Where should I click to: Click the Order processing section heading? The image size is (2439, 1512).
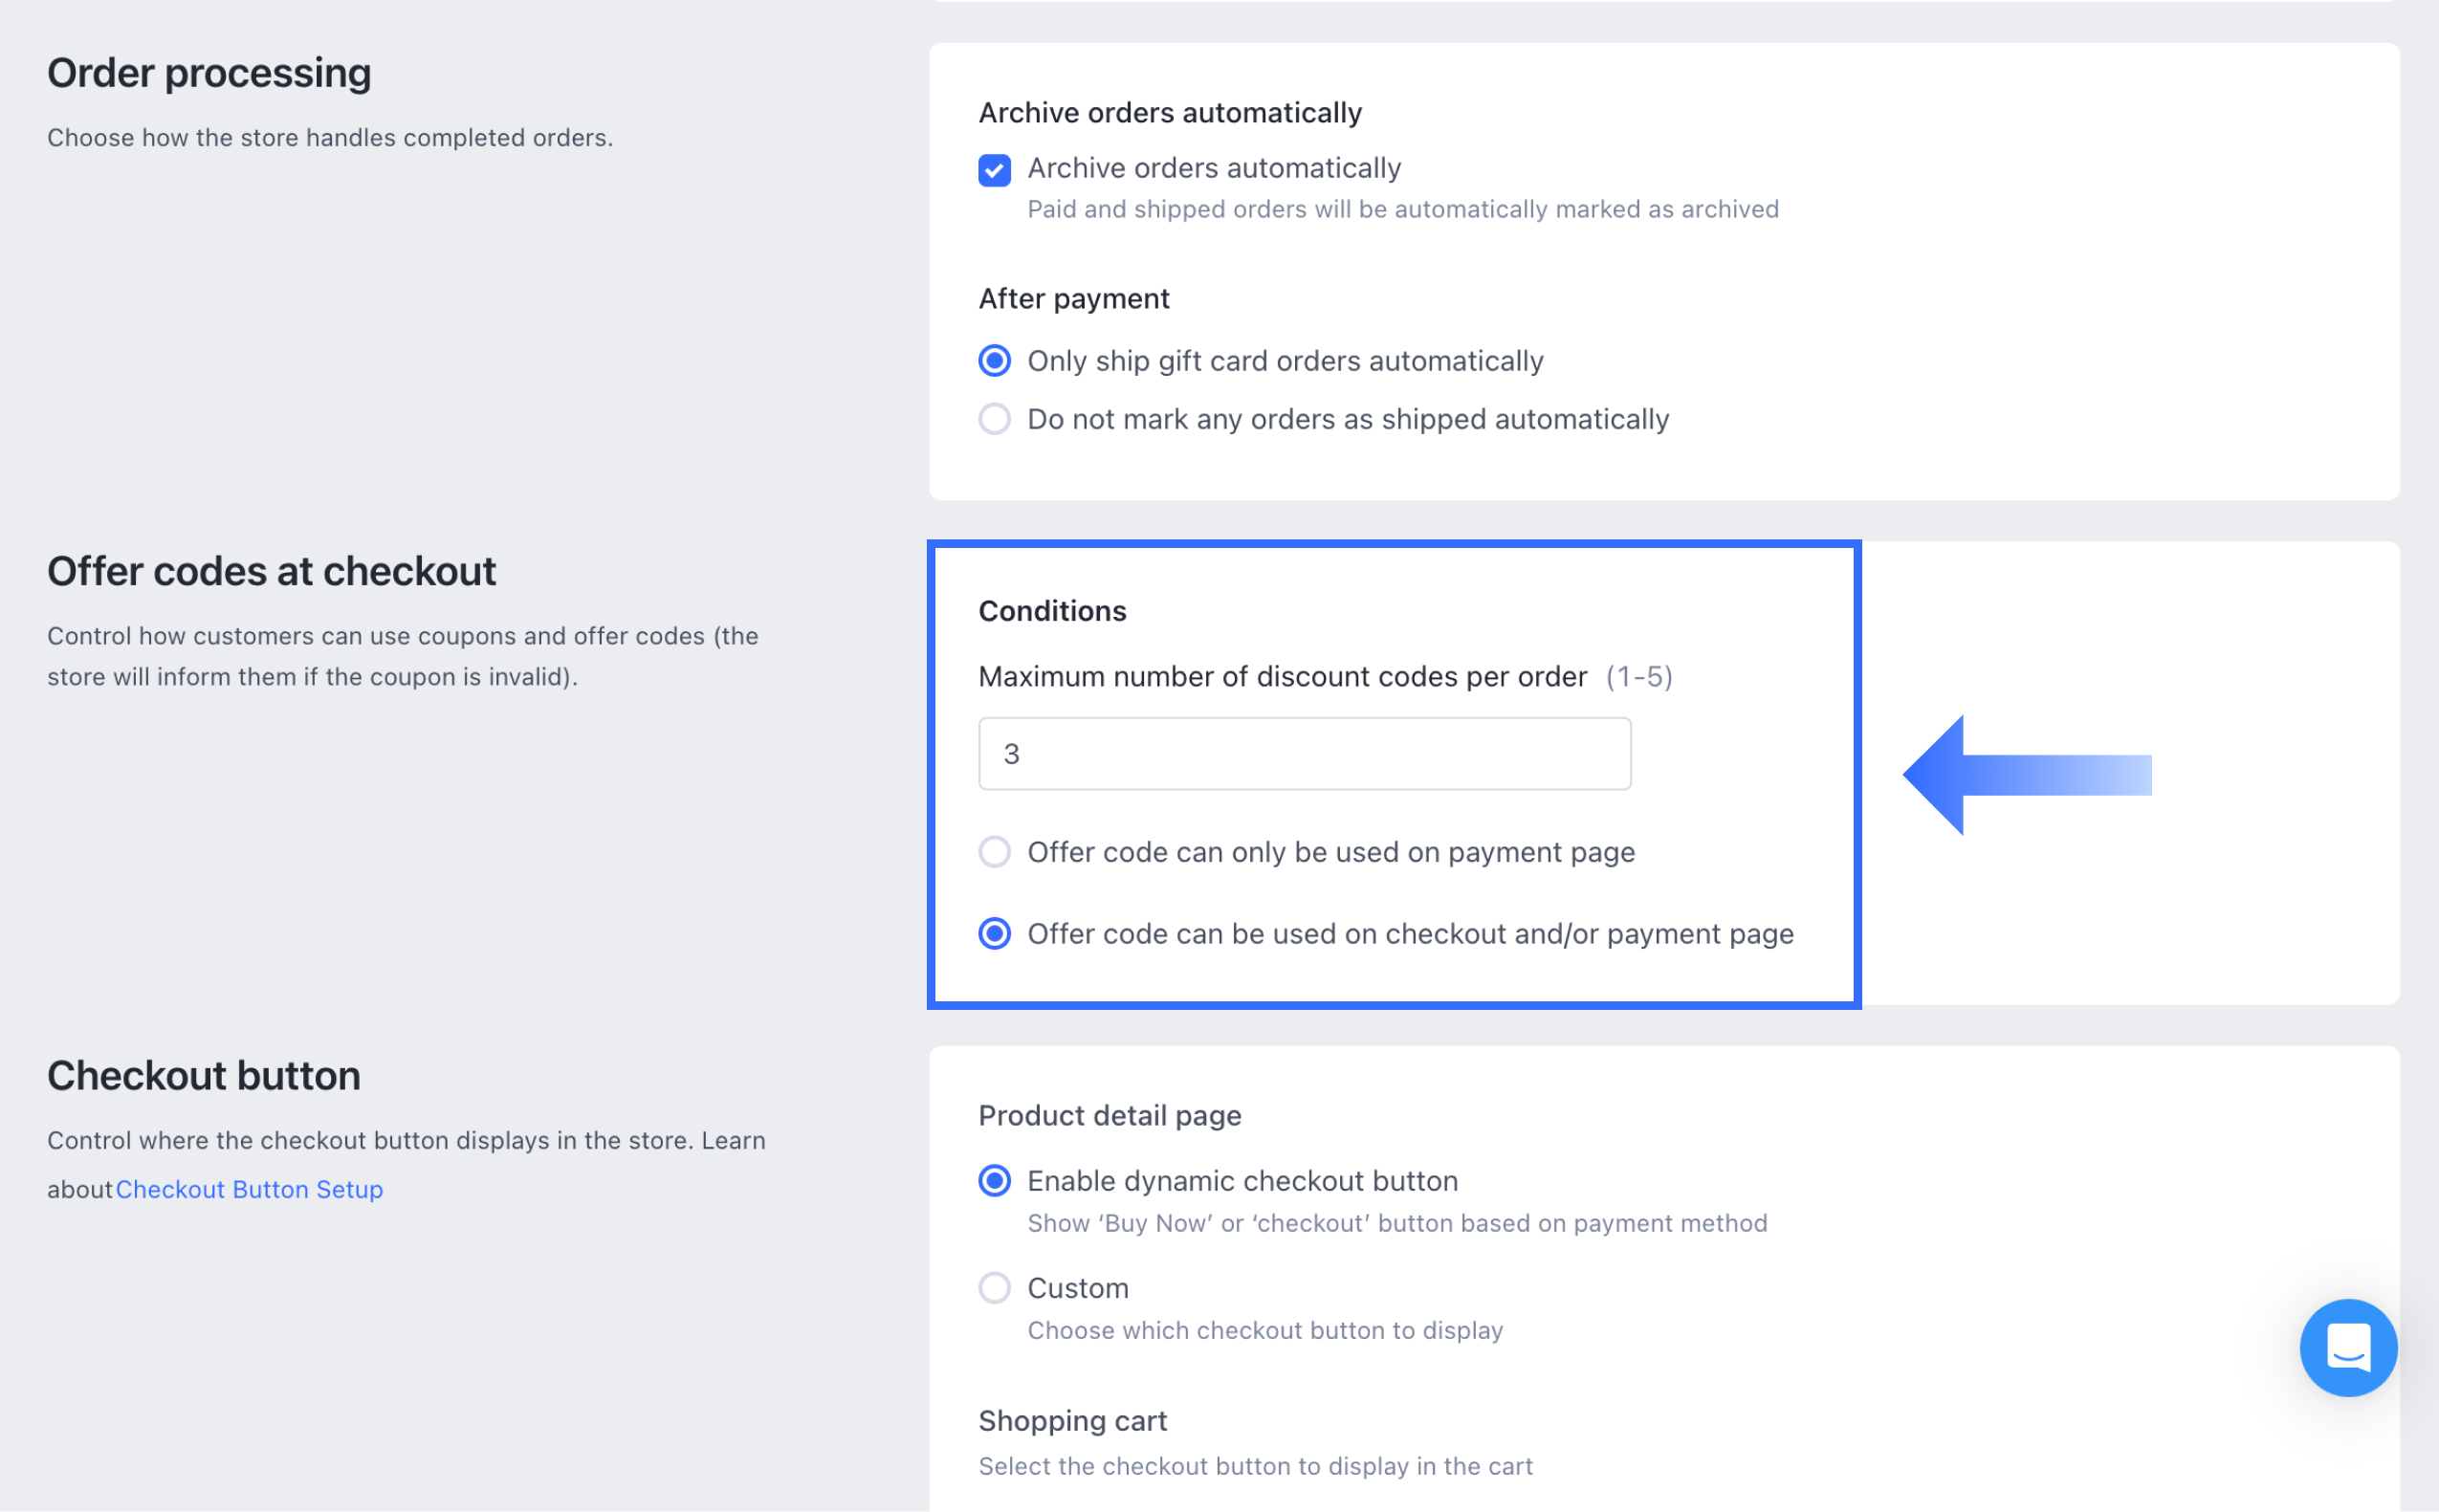click(x=209, y=73)
